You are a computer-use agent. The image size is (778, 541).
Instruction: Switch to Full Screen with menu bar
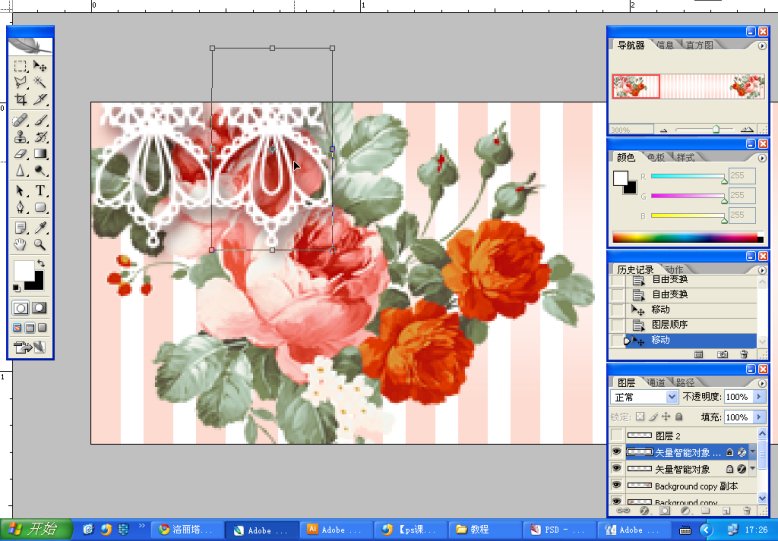[30, 328]
